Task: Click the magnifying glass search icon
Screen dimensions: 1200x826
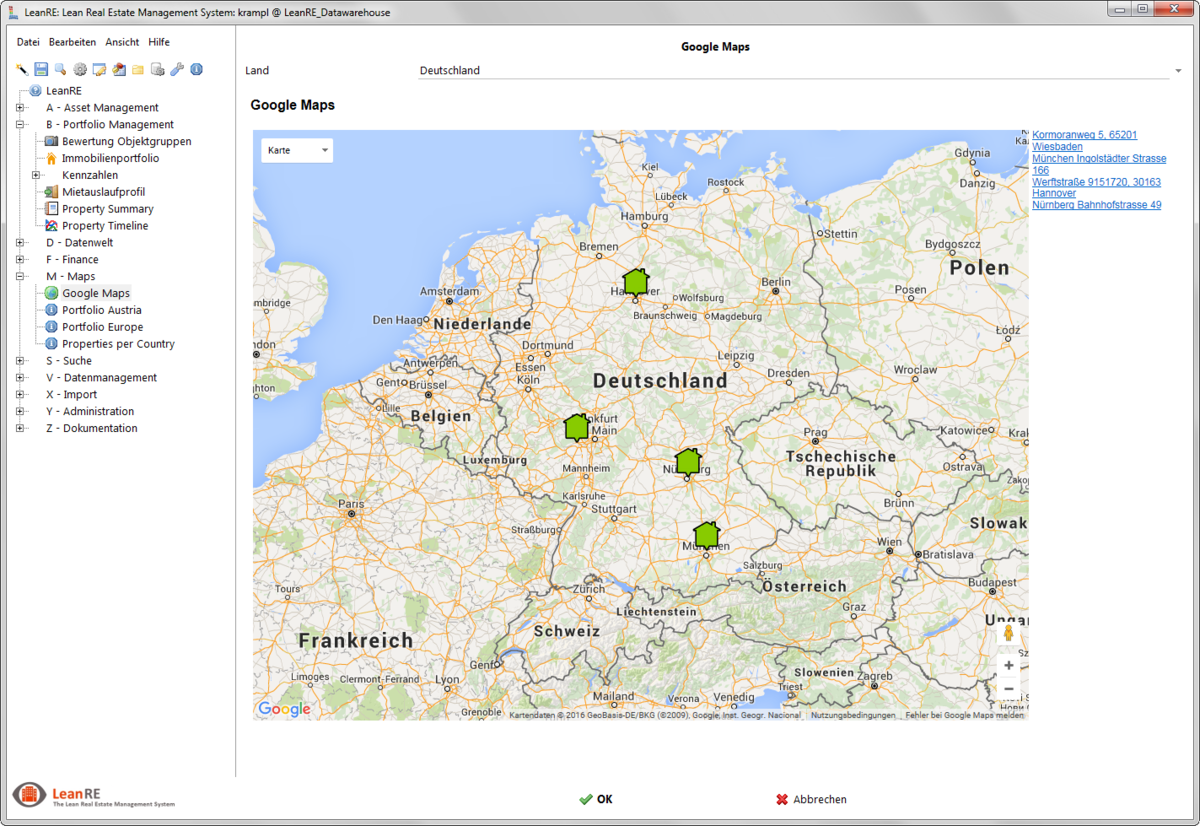Action: tap(60, 69)
